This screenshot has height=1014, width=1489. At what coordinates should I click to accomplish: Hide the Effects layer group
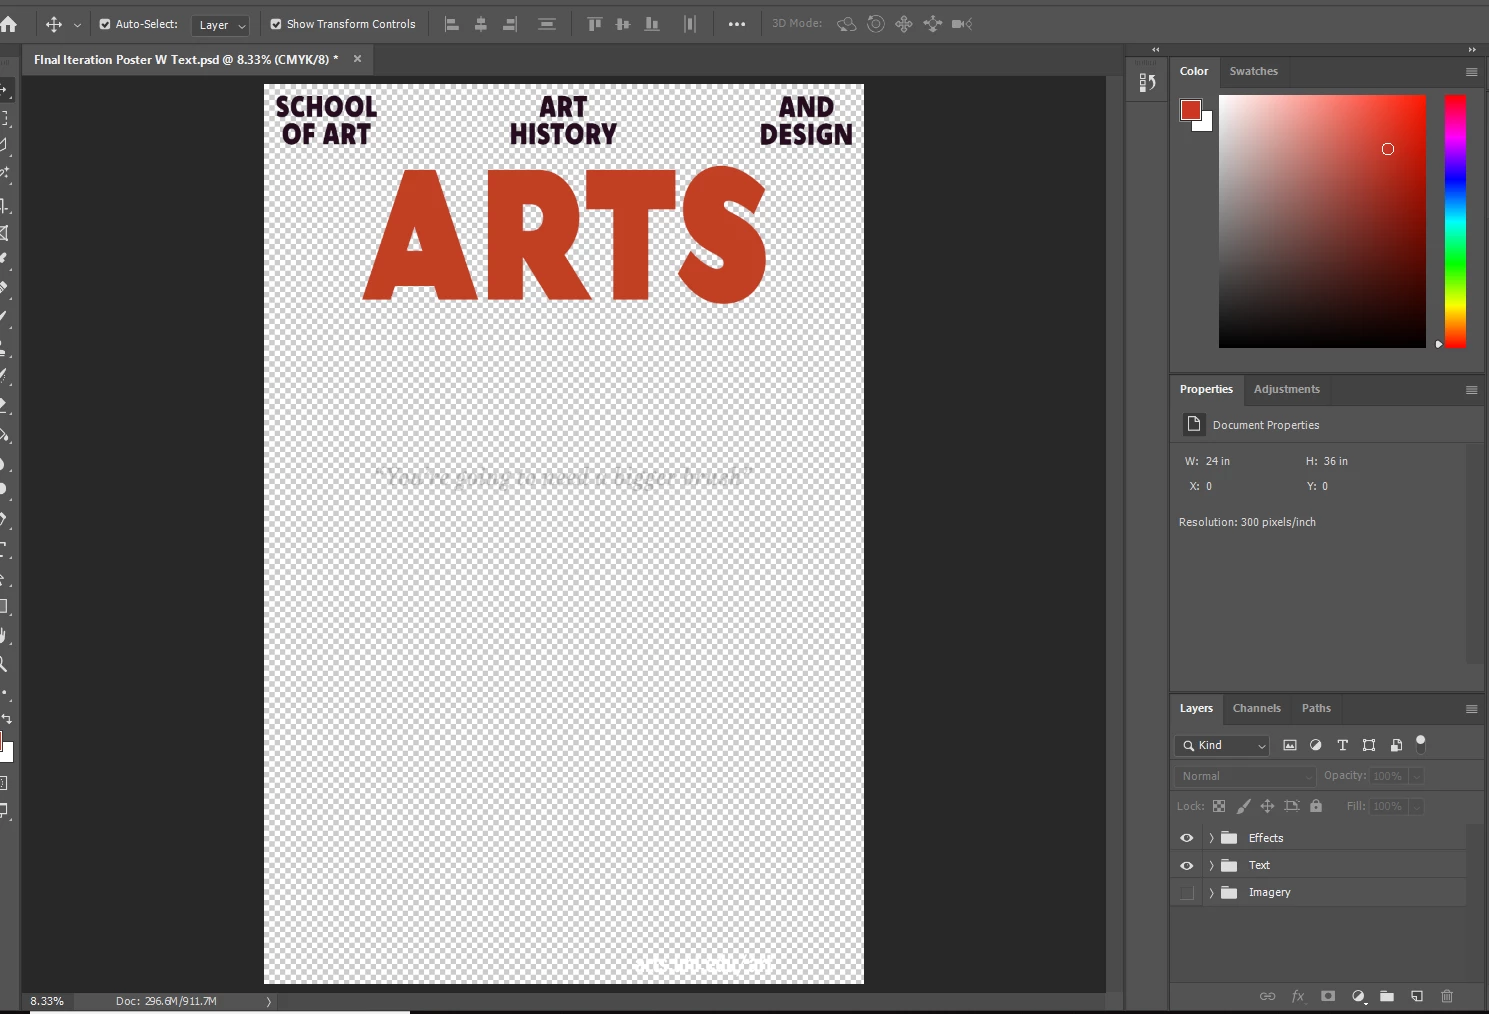click(1187, 838)
